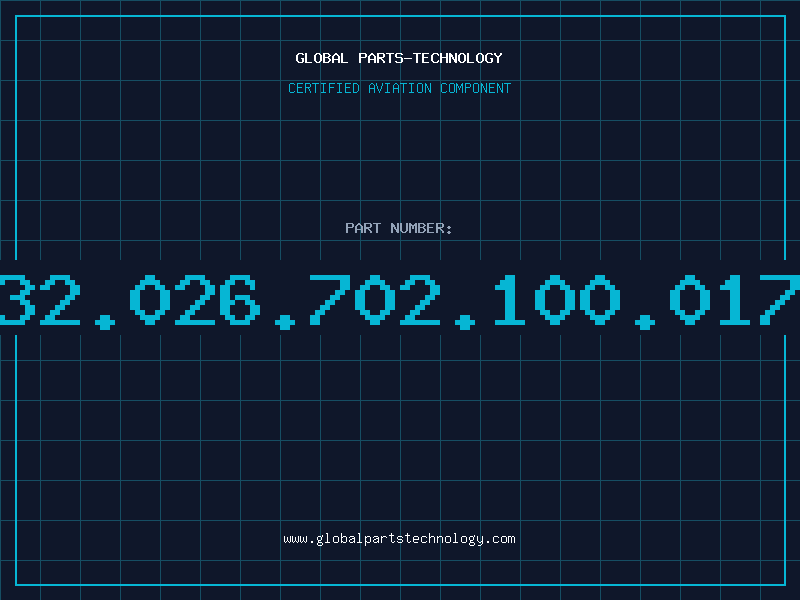Click the dot between 702 and 100
This screenshot has width=800, height=600.
465,322
